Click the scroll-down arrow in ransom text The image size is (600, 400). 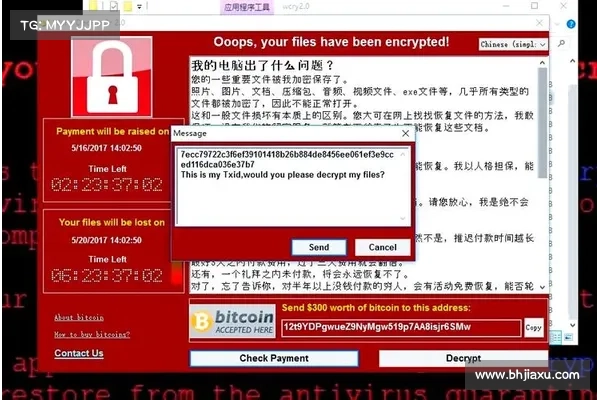(542, 287)
